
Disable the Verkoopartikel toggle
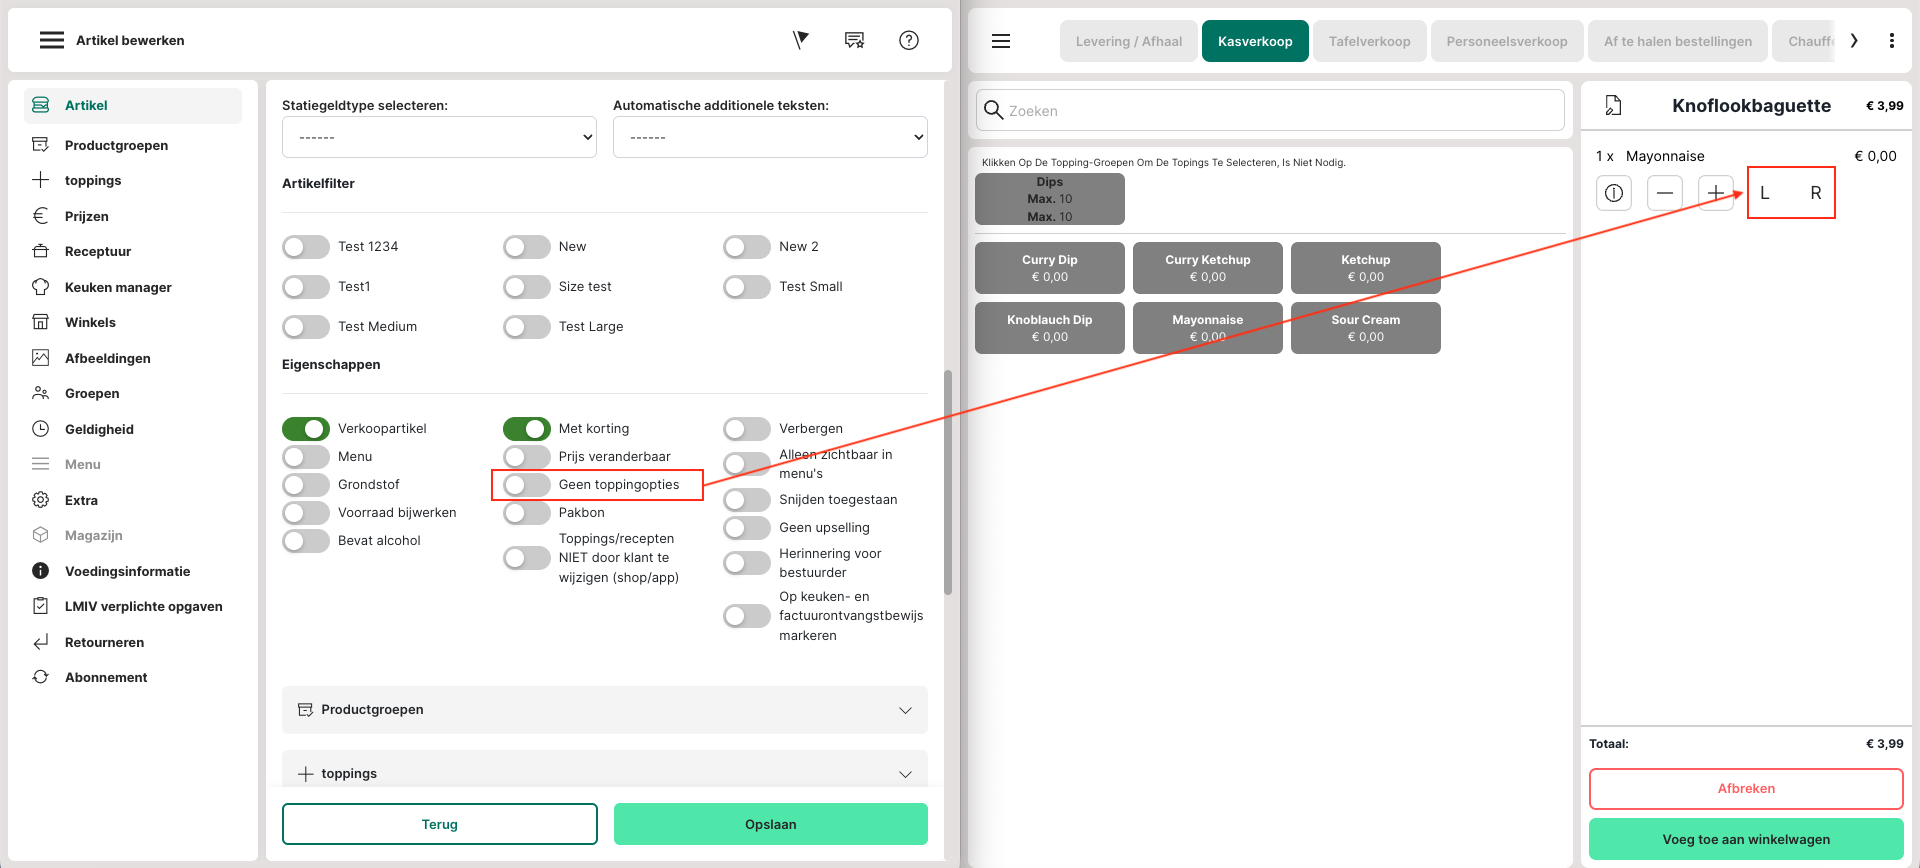point(306,429)
